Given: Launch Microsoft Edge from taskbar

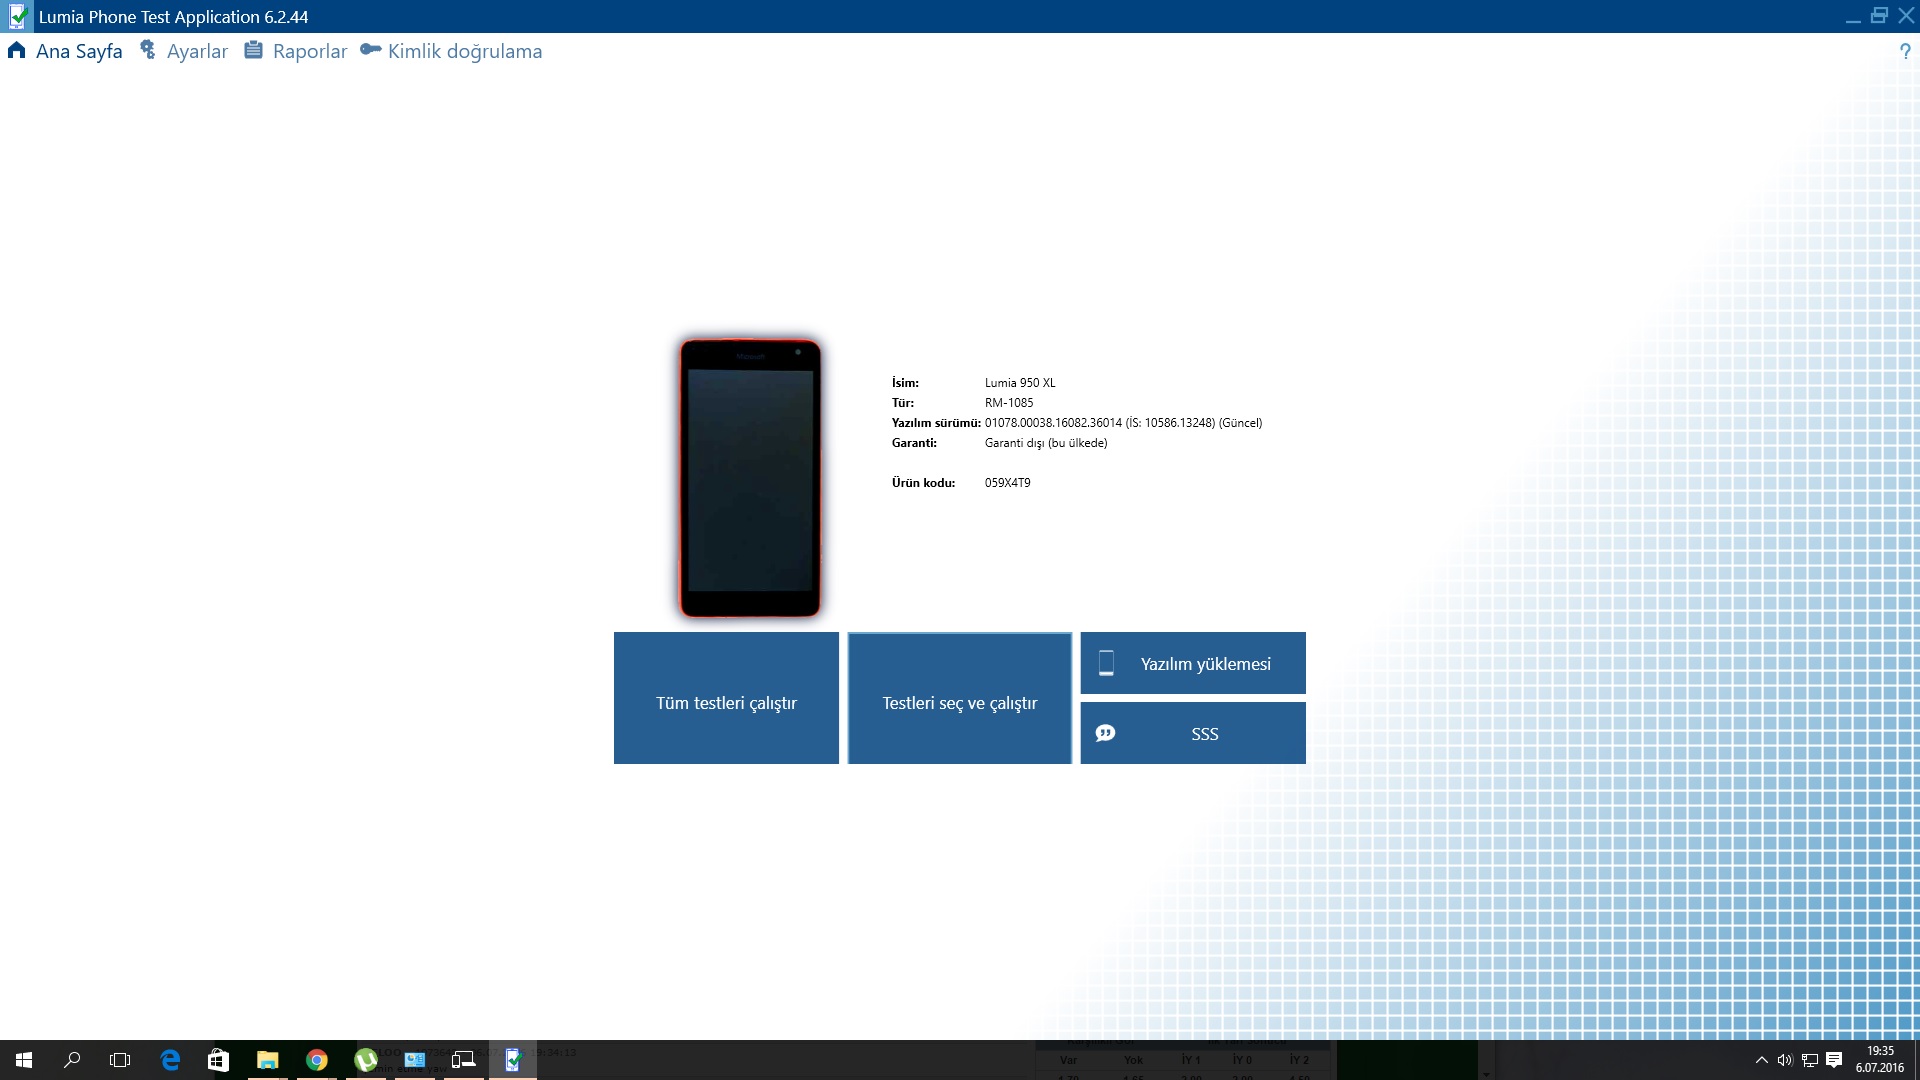Looking at the screenshot, I should (170, 1060).
